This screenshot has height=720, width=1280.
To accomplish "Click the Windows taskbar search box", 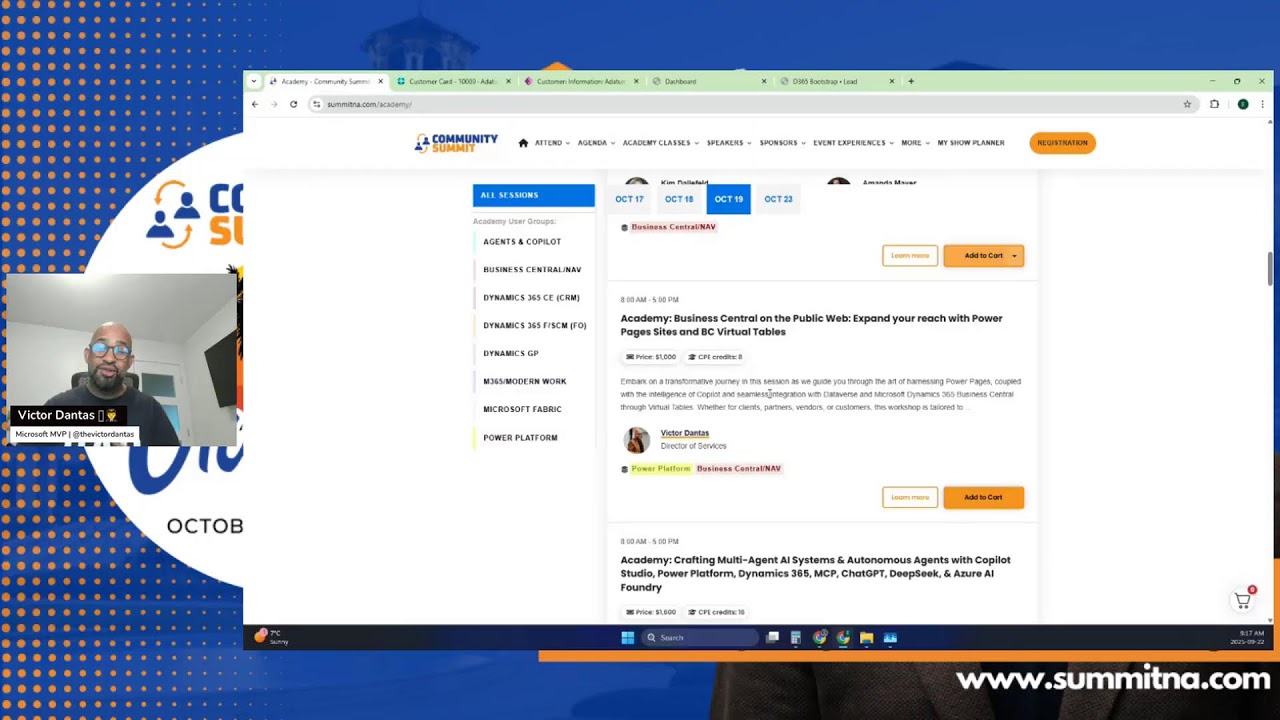I will pyautogui.click(x=699, y=638).
